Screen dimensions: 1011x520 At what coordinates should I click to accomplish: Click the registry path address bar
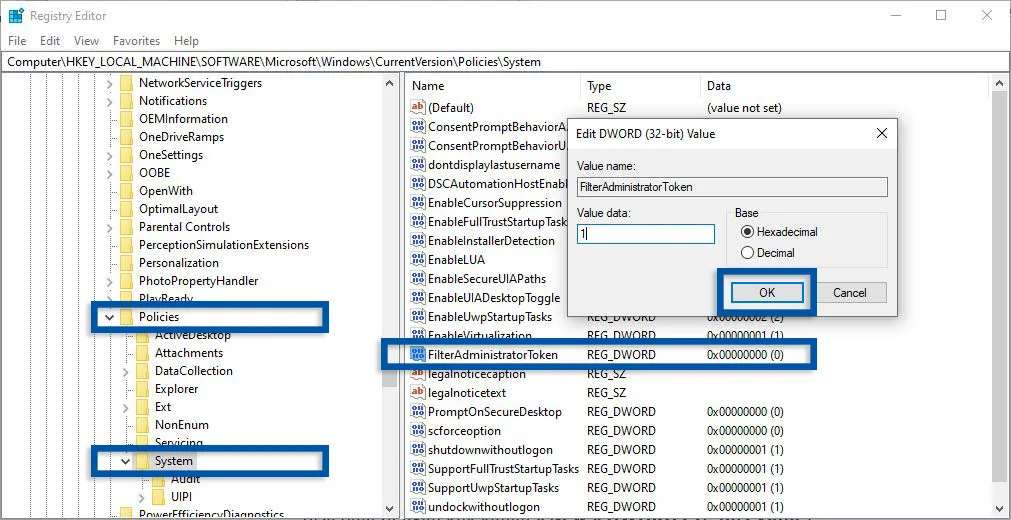(x=506, y=62)
